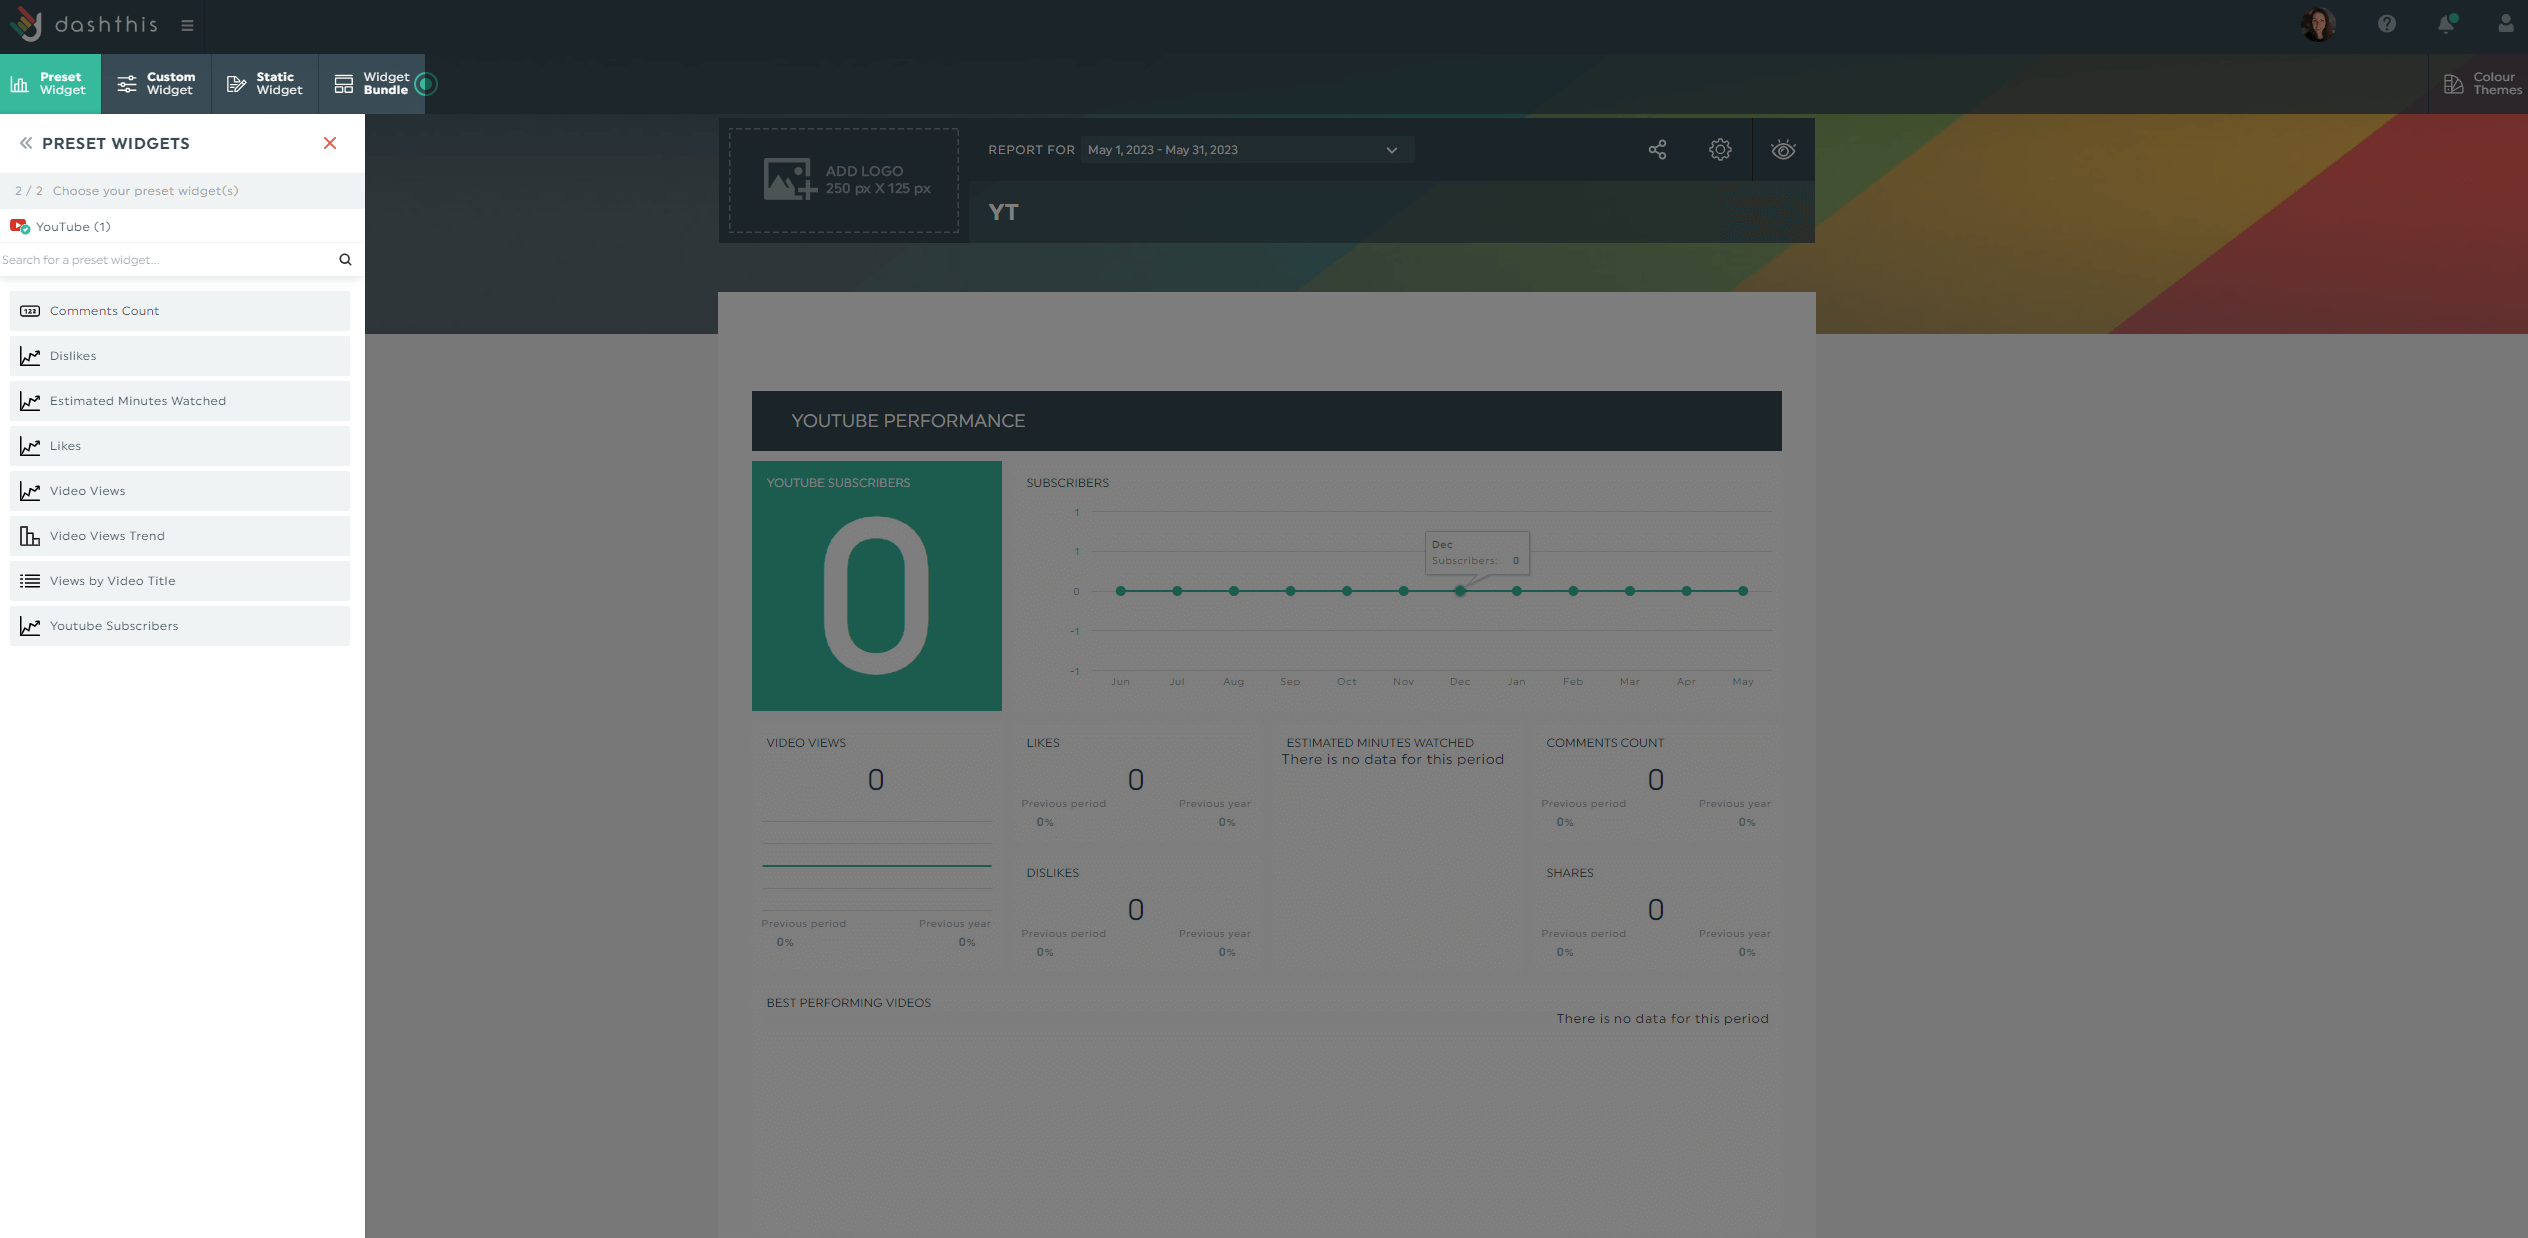2528x1238 pixels.
Task: Add the Dislikes preset widget
Action: (x=180, y=356)
